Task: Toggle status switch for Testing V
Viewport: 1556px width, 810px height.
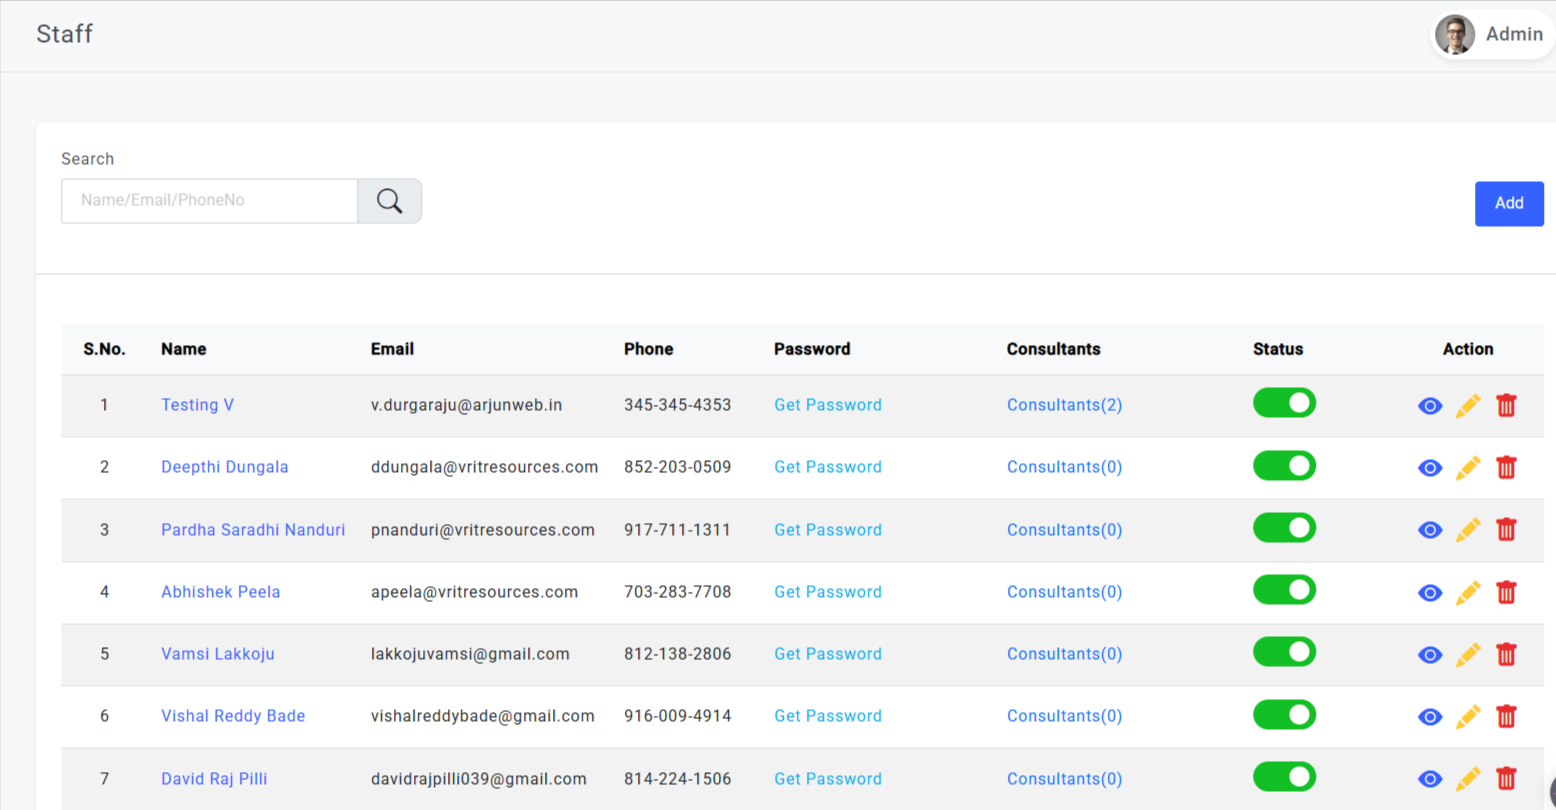Action: tap(1284, 403)
